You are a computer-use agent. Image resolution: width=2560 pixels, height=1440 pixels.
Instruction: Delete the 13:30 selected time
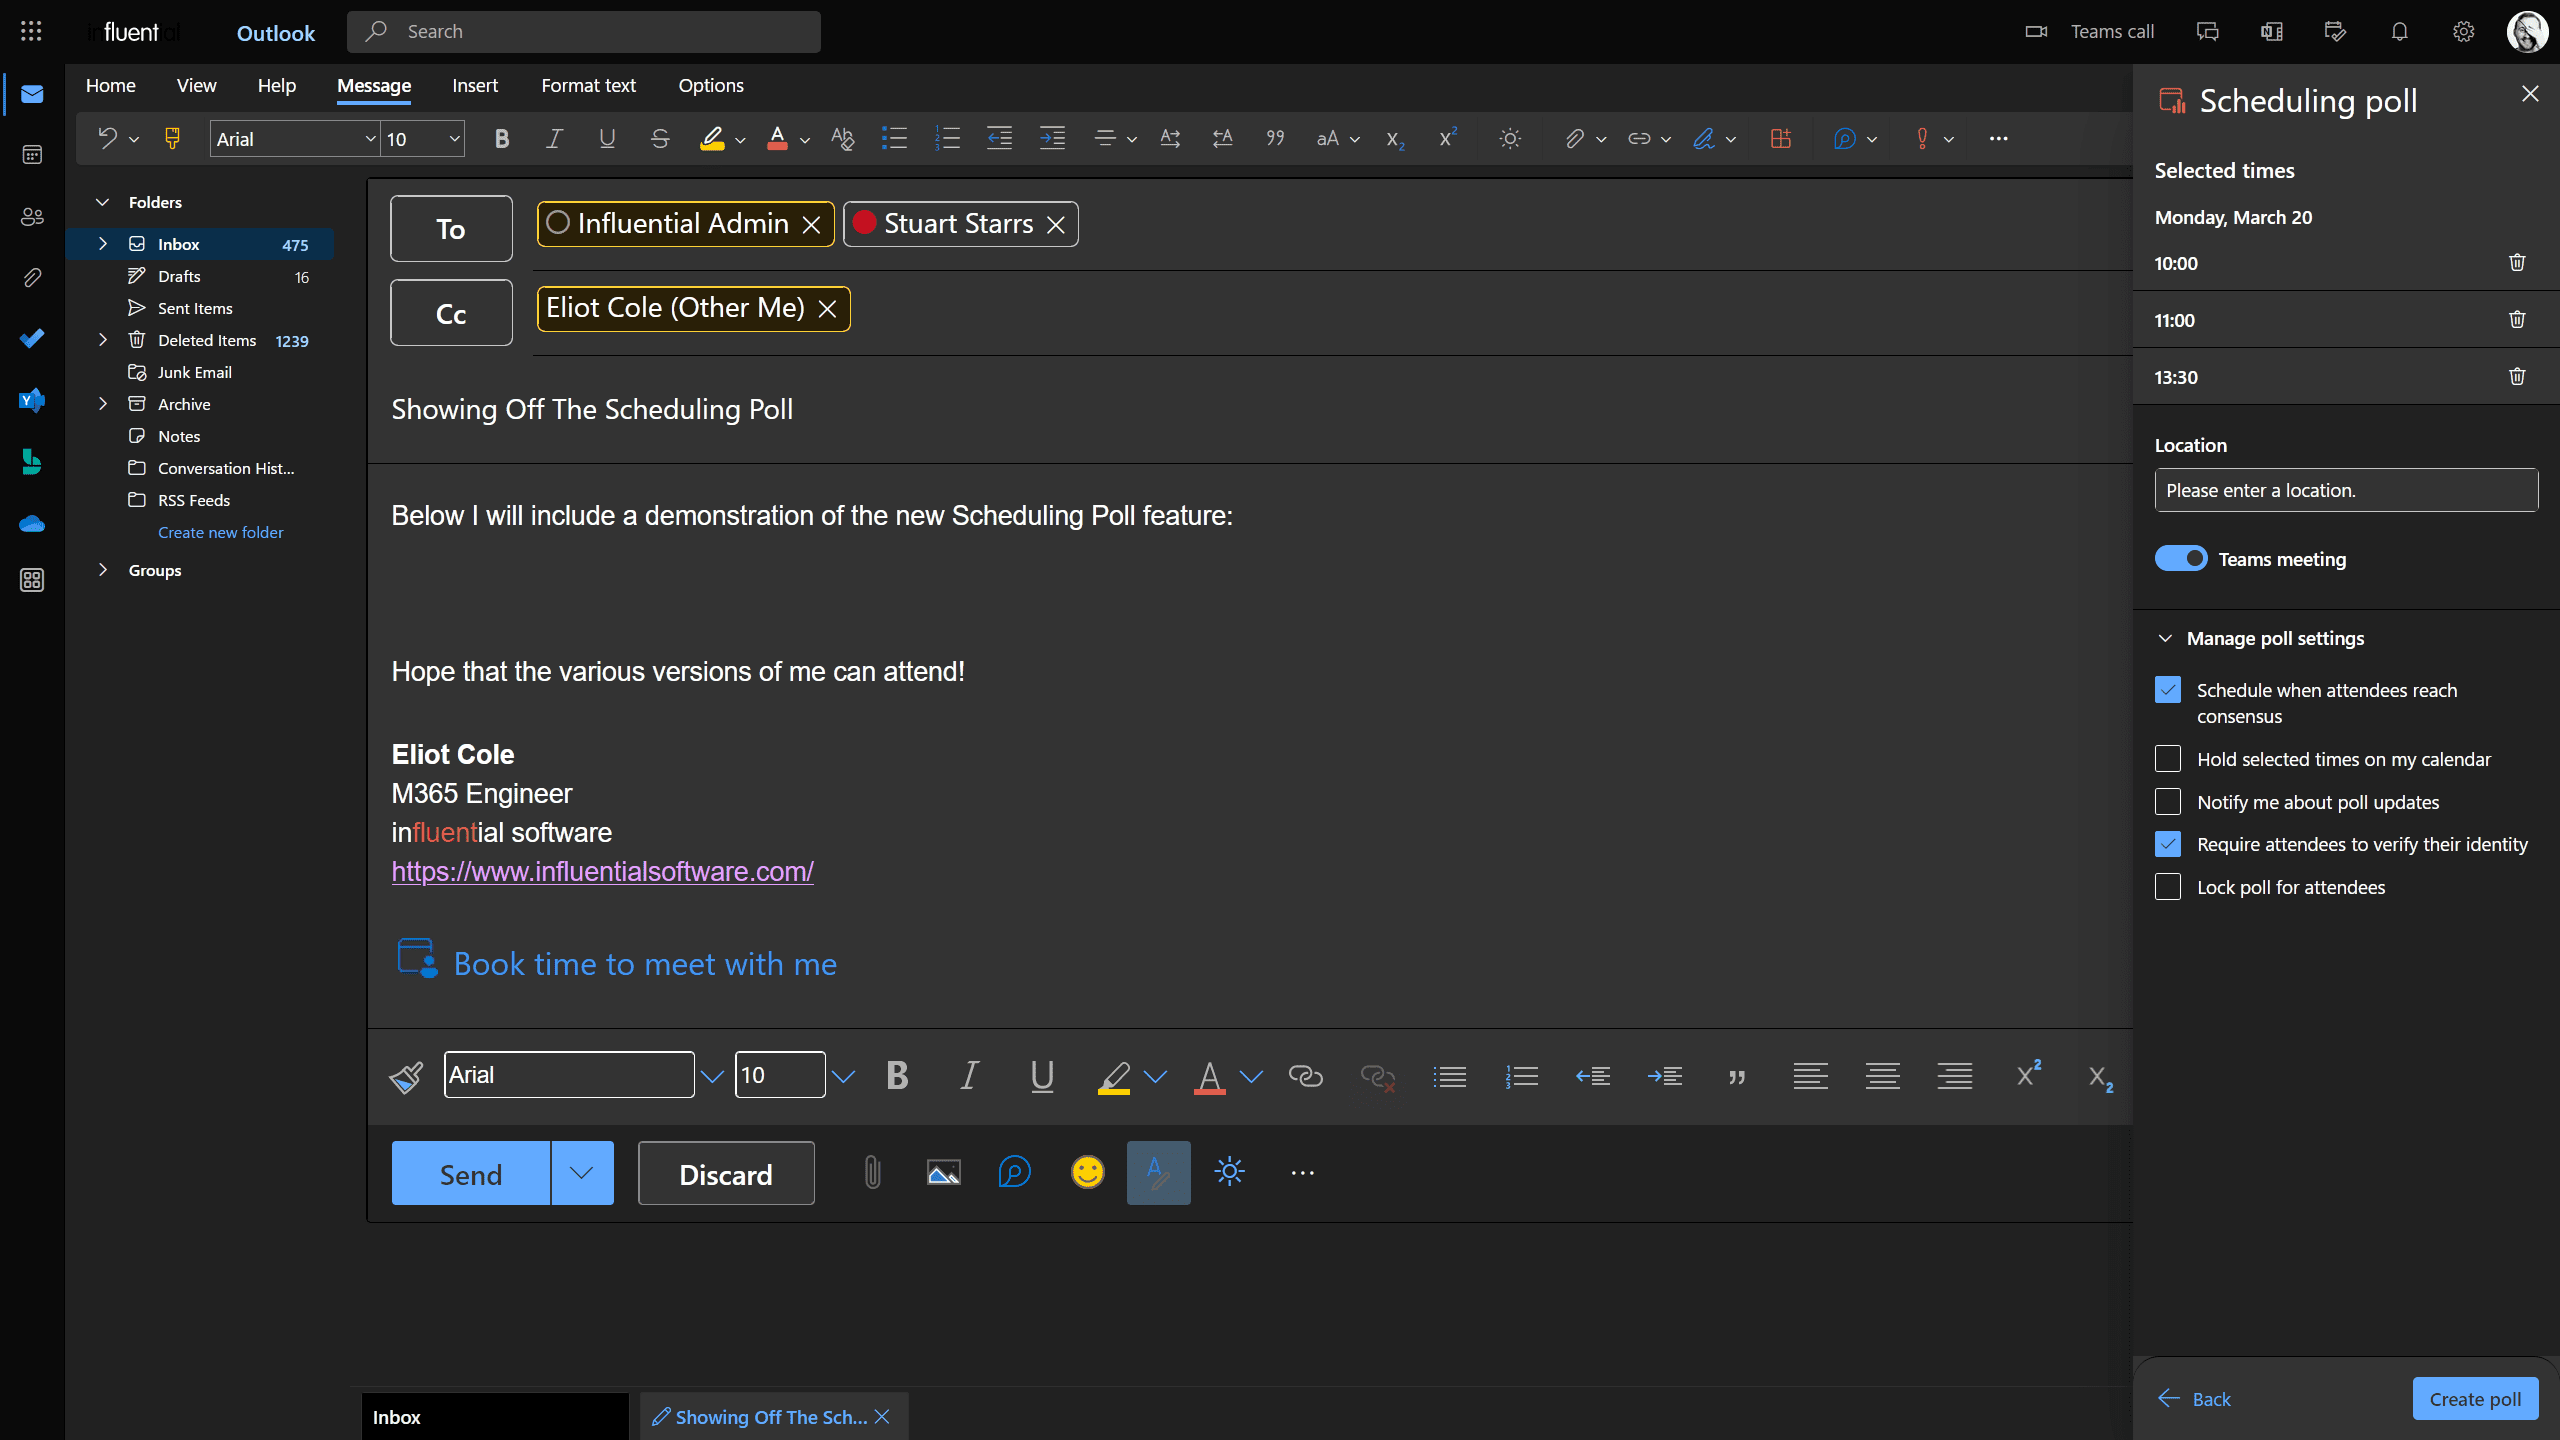pyautogui.click(x=2517, y=377)
